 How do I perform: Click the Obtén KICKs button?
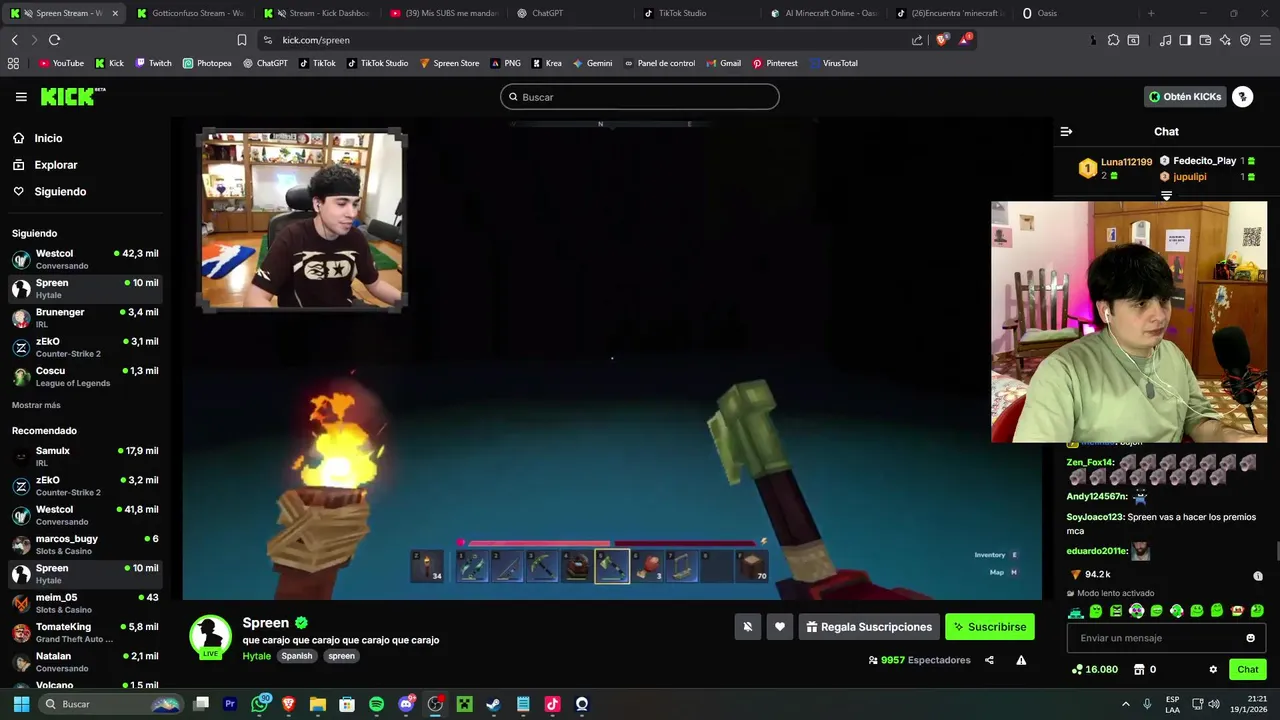pyautogui.click(x=1186, y=97)
